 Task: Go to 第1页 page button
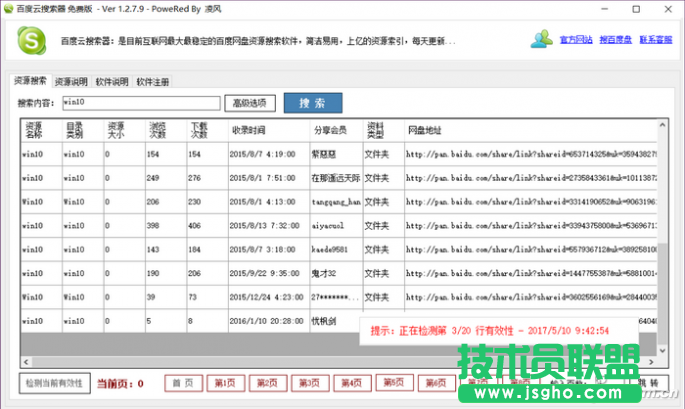coord(225,383)
